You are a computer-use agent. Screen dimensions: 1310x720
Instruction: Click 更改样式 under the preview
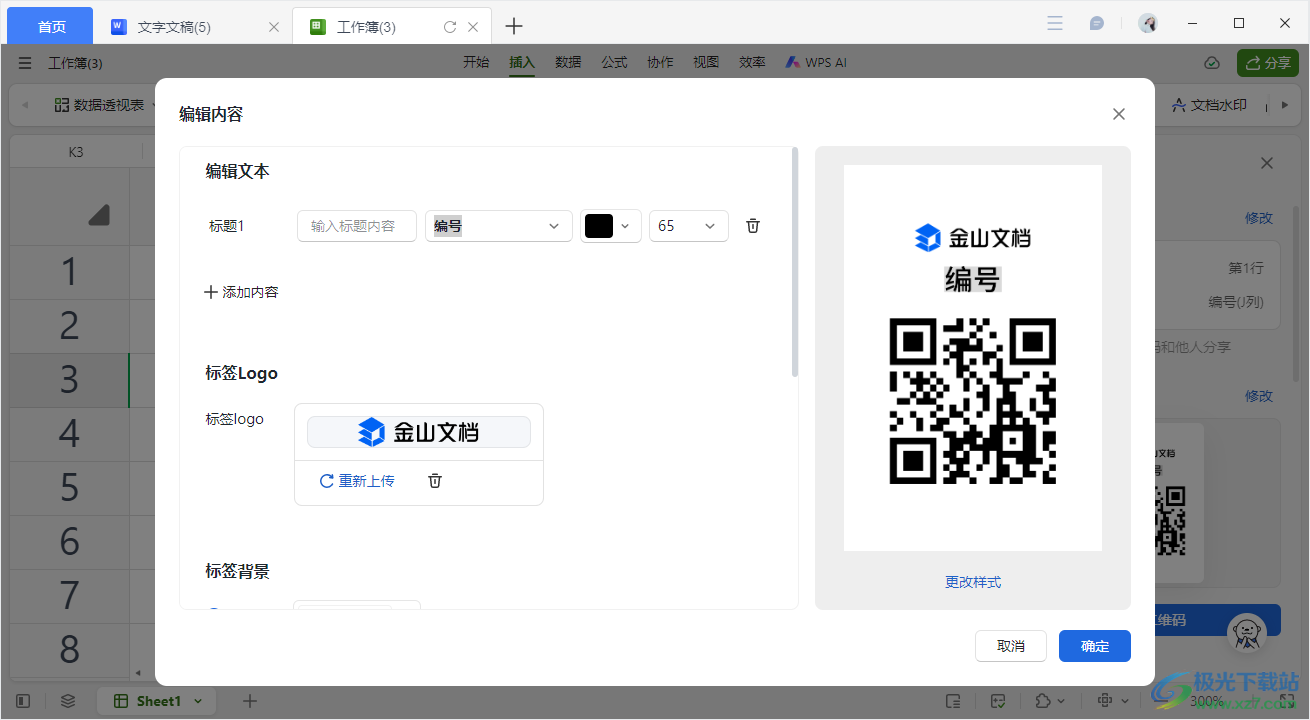[x=973, y=582]
